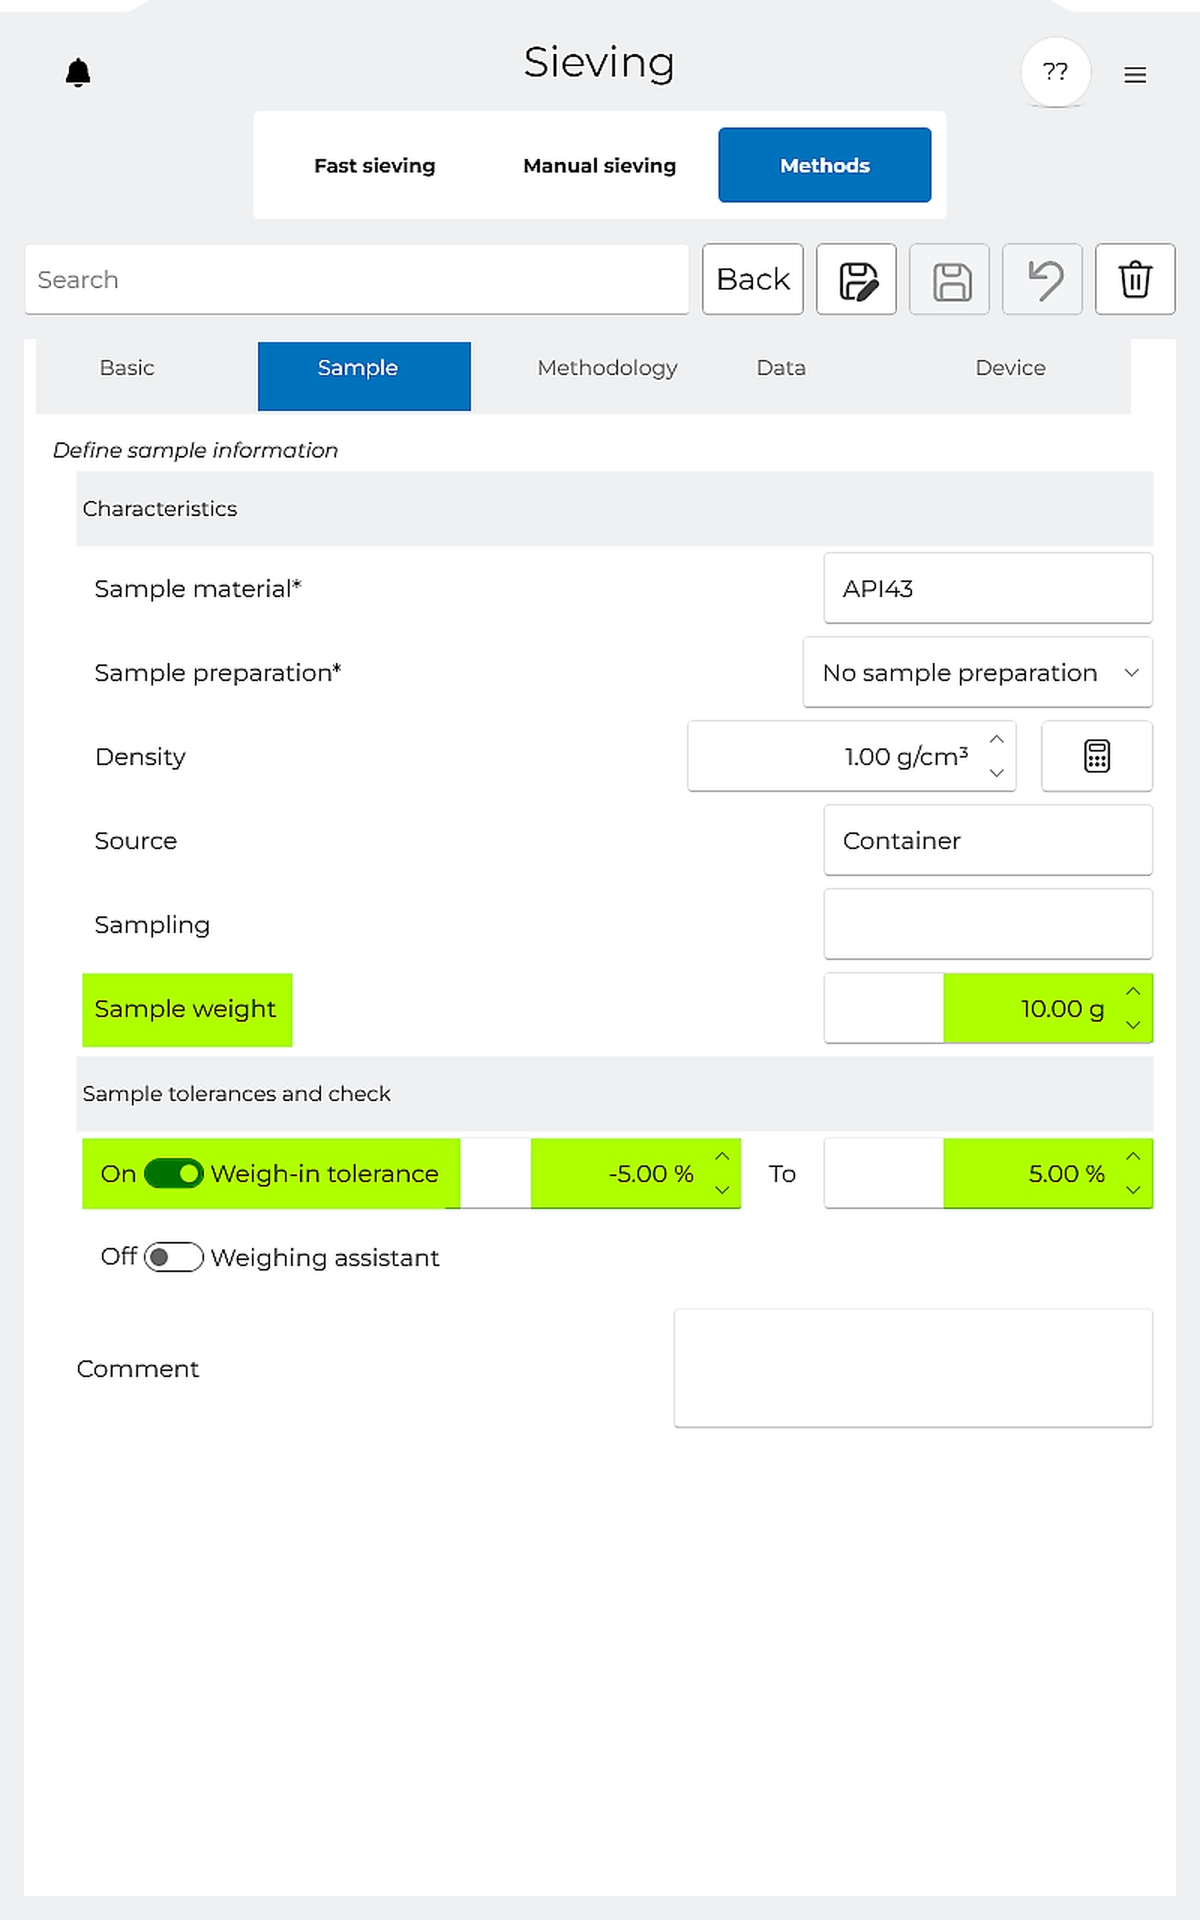The width and height of the screenshot is (1200, 1920).
Task: Open the hamburger menu
Action: pos(1134,75)
